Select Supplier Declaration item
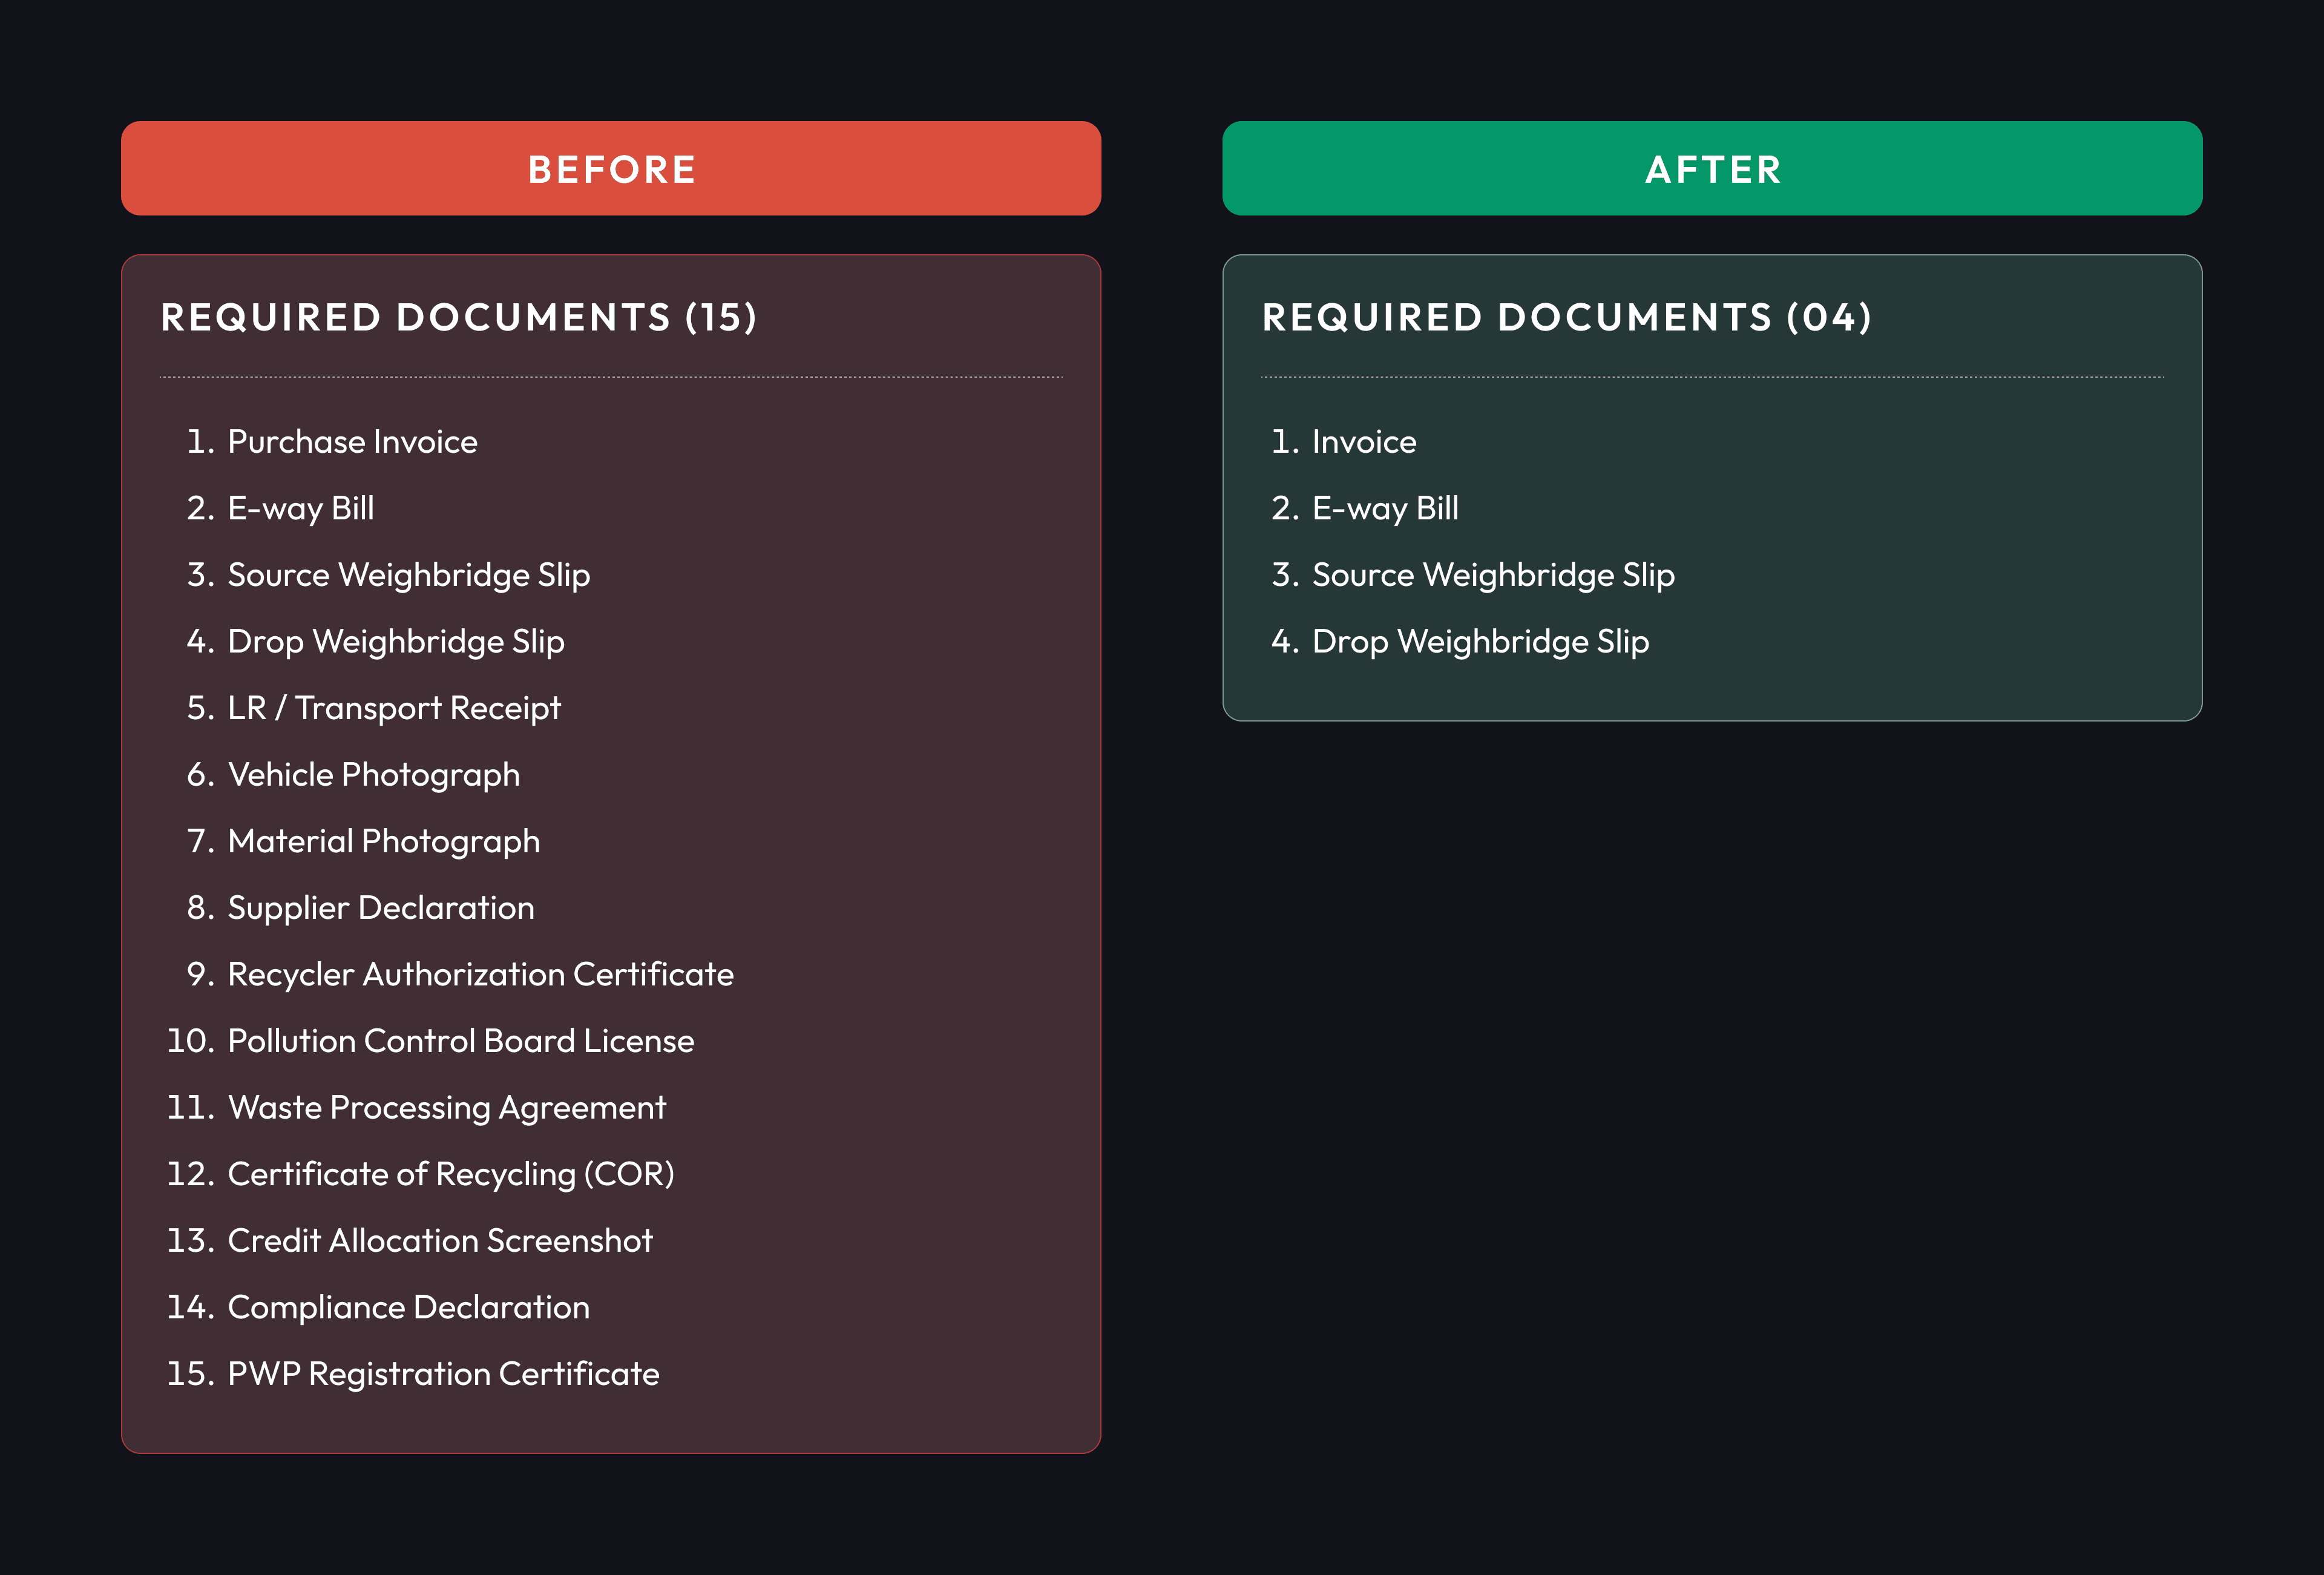 (380, 908)
